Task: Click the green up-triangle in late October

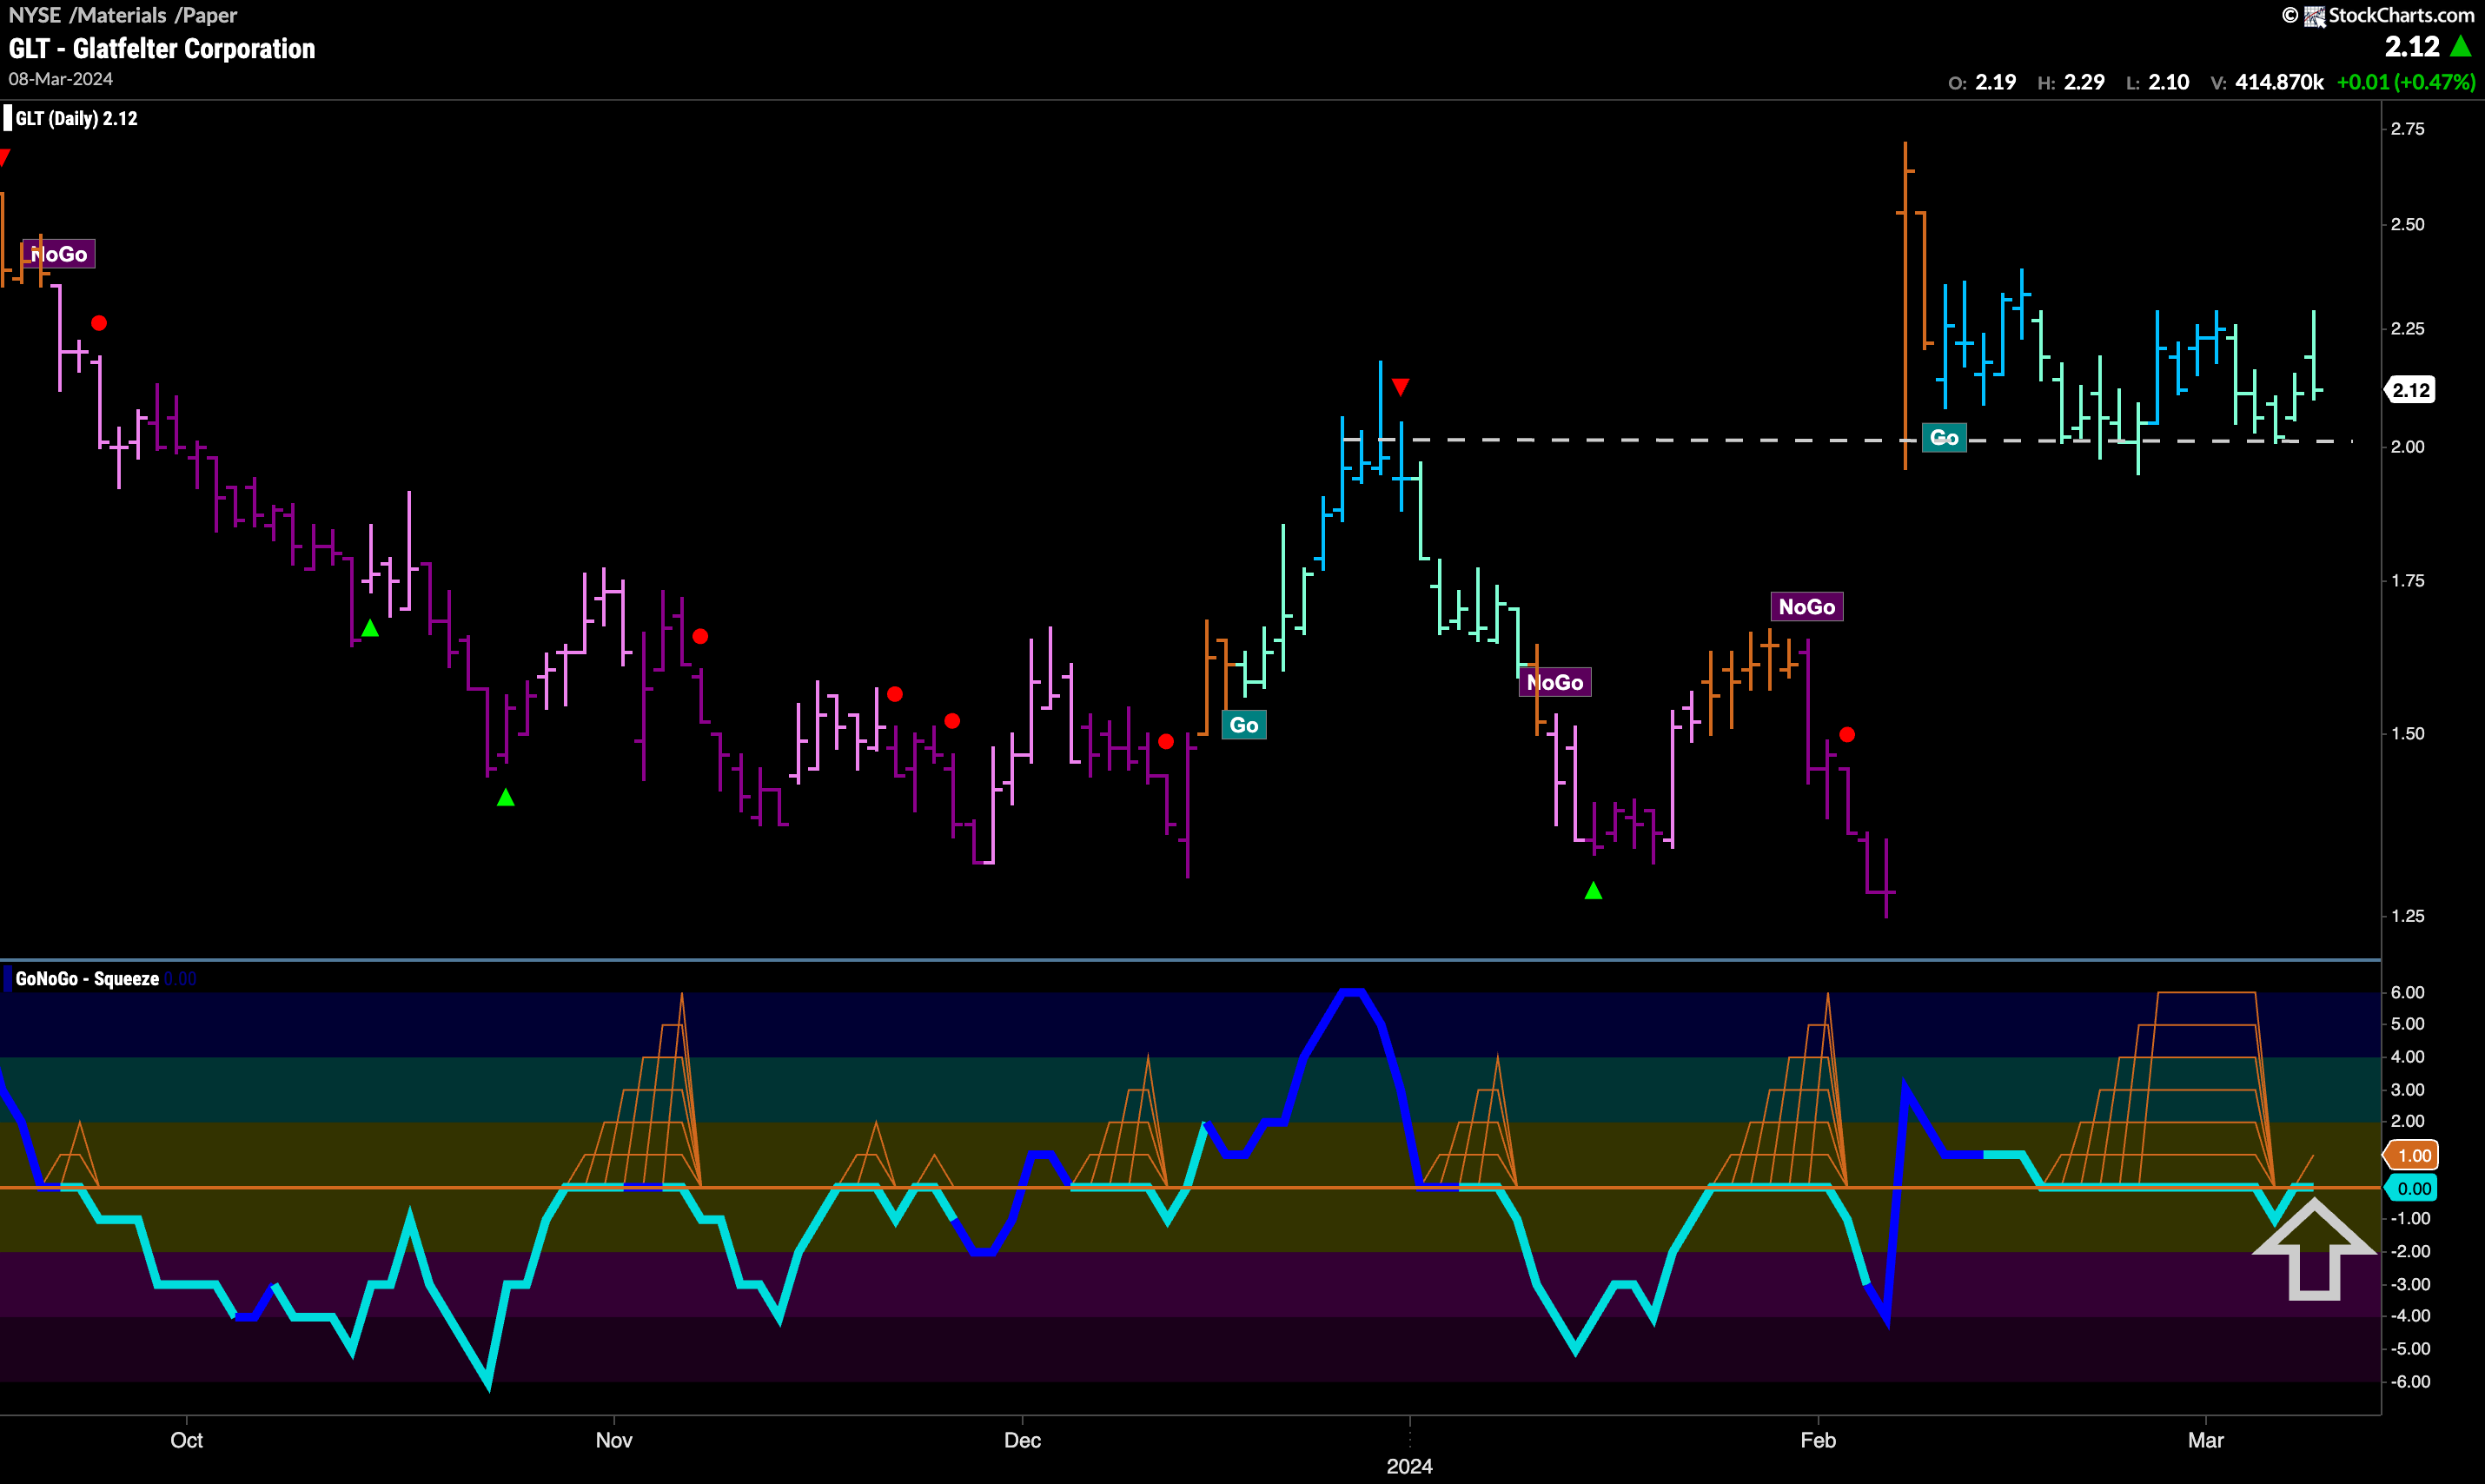Action: click(x=505, y=797)
